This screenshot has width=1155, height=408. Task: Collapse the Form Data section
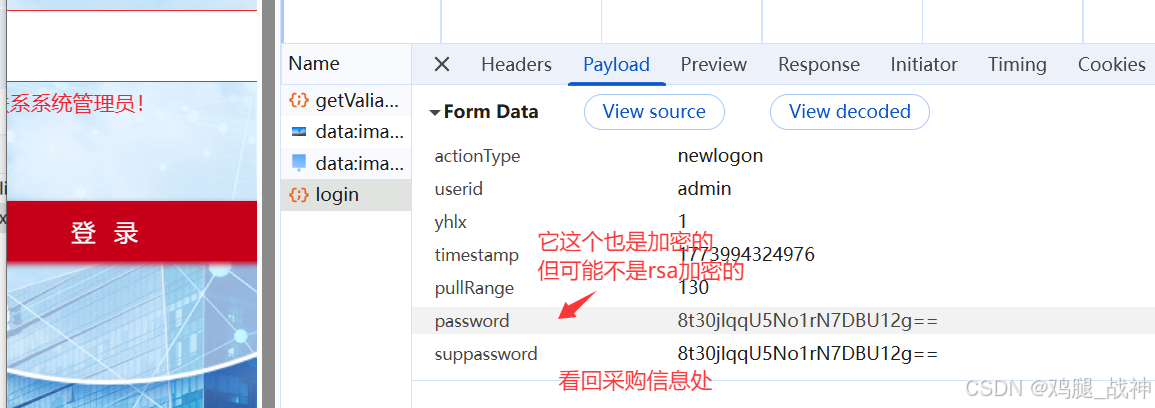pyautogui.click(x=435, y=113)
